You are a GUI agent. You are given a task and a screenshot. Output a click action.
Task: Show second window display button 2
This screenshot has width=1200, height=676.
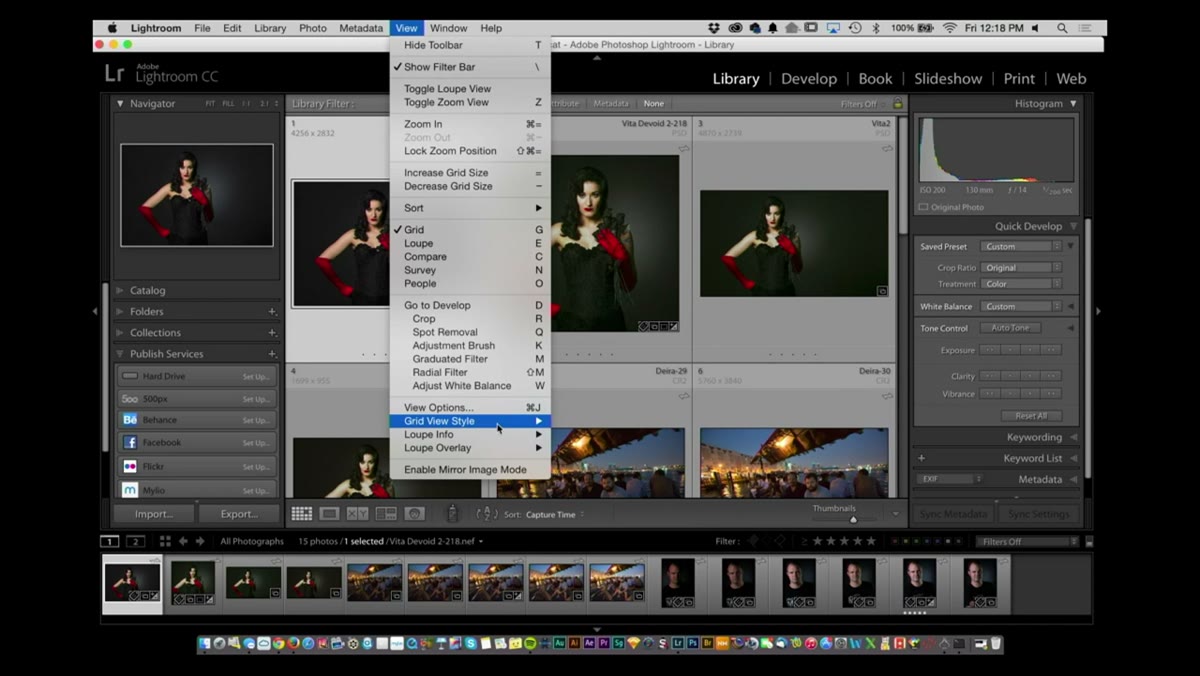[135, 541]
